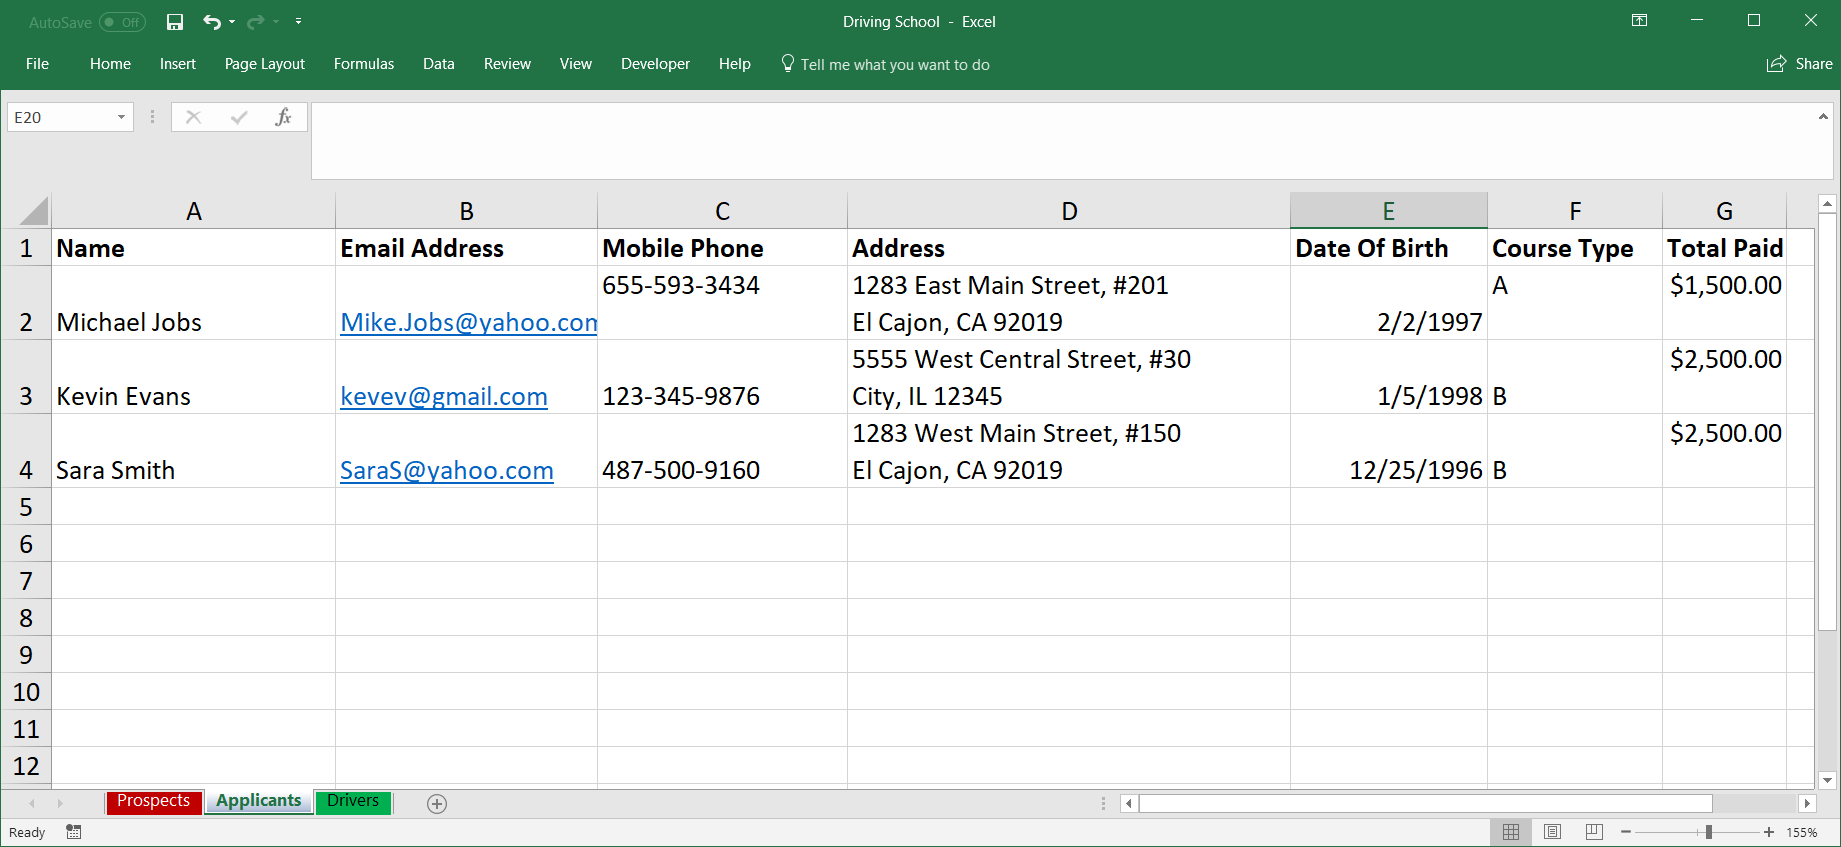The height and width of the screenshot is (847, 1841).
Task: Expand the formula bar
Action: (x=1823, y=117)
